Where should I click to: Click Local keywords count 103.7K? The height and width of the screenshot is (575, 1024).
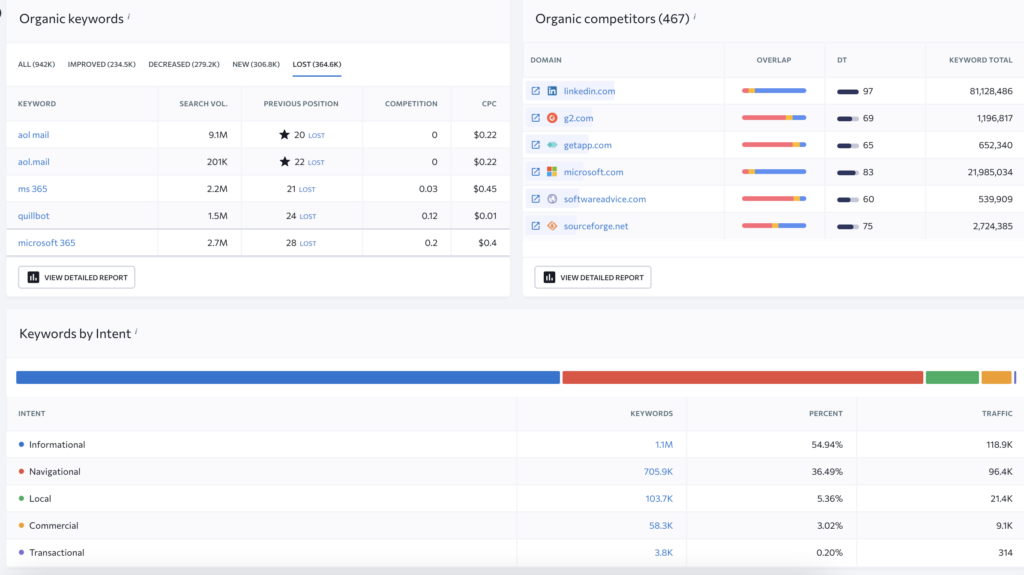pyautogui.click(x=659, y=499)
